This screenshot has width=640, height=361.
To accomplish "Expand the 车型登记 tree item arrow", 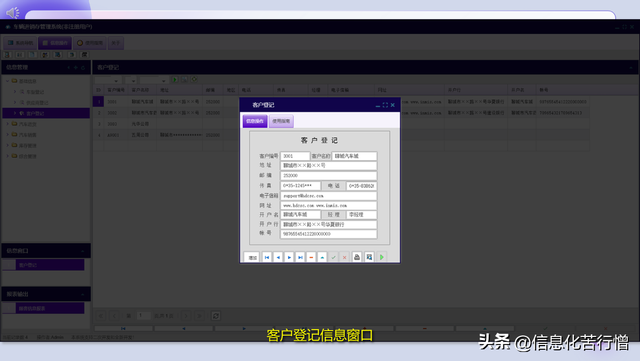I will (15, 92).
